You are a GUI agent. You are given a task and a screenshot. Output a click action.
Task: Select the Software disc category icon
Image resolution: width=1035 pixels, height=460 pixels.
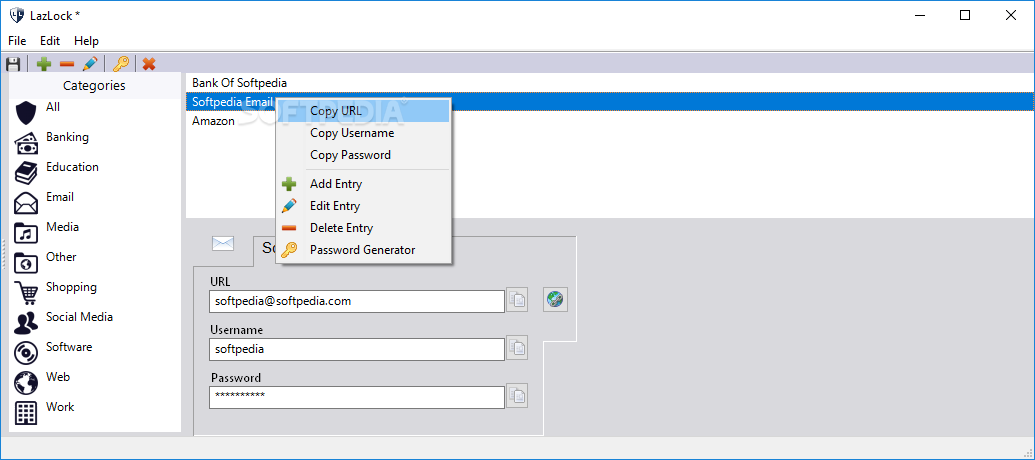26,353
